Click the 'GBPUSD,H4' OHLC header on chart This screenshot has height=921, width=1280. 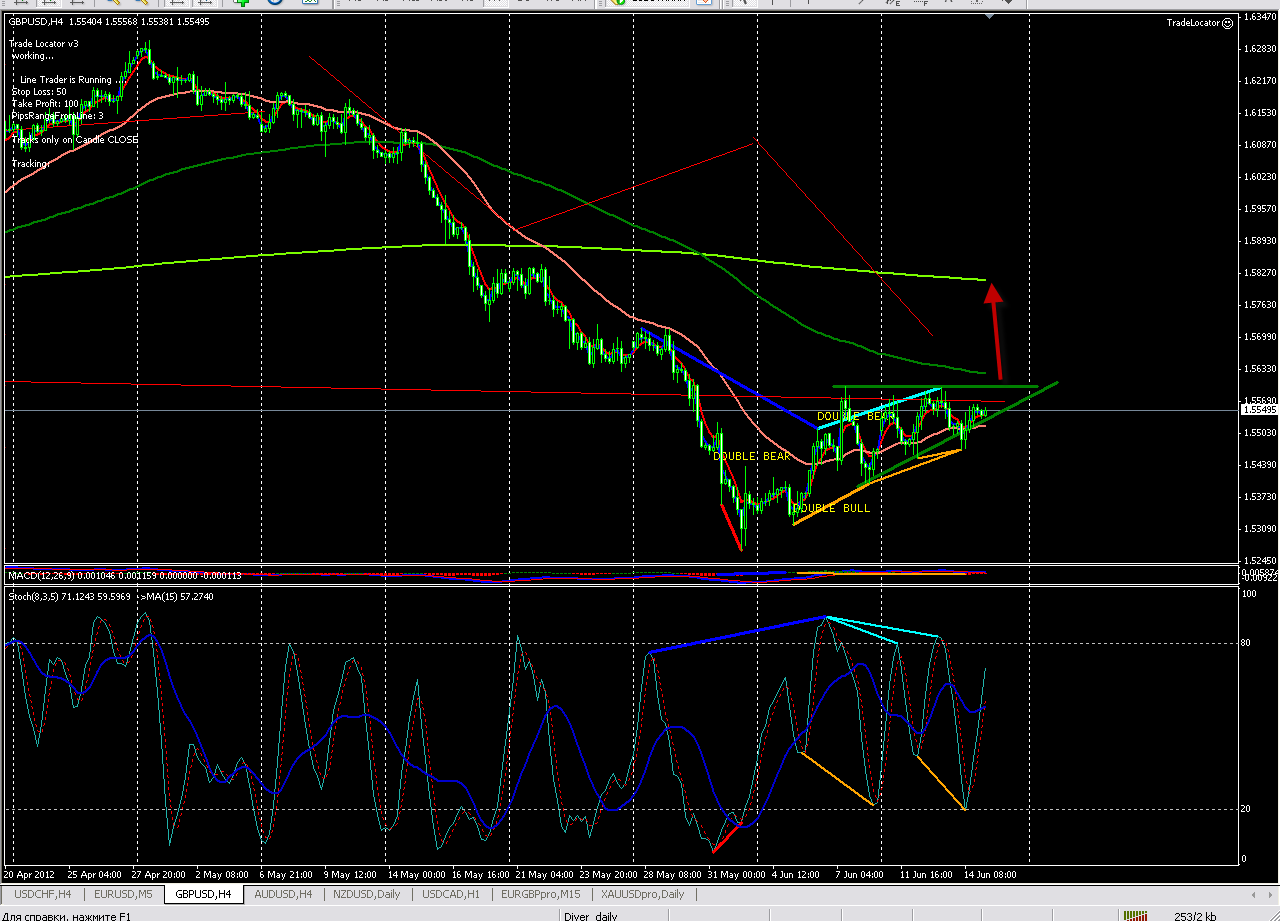click(x=109, y=21)
